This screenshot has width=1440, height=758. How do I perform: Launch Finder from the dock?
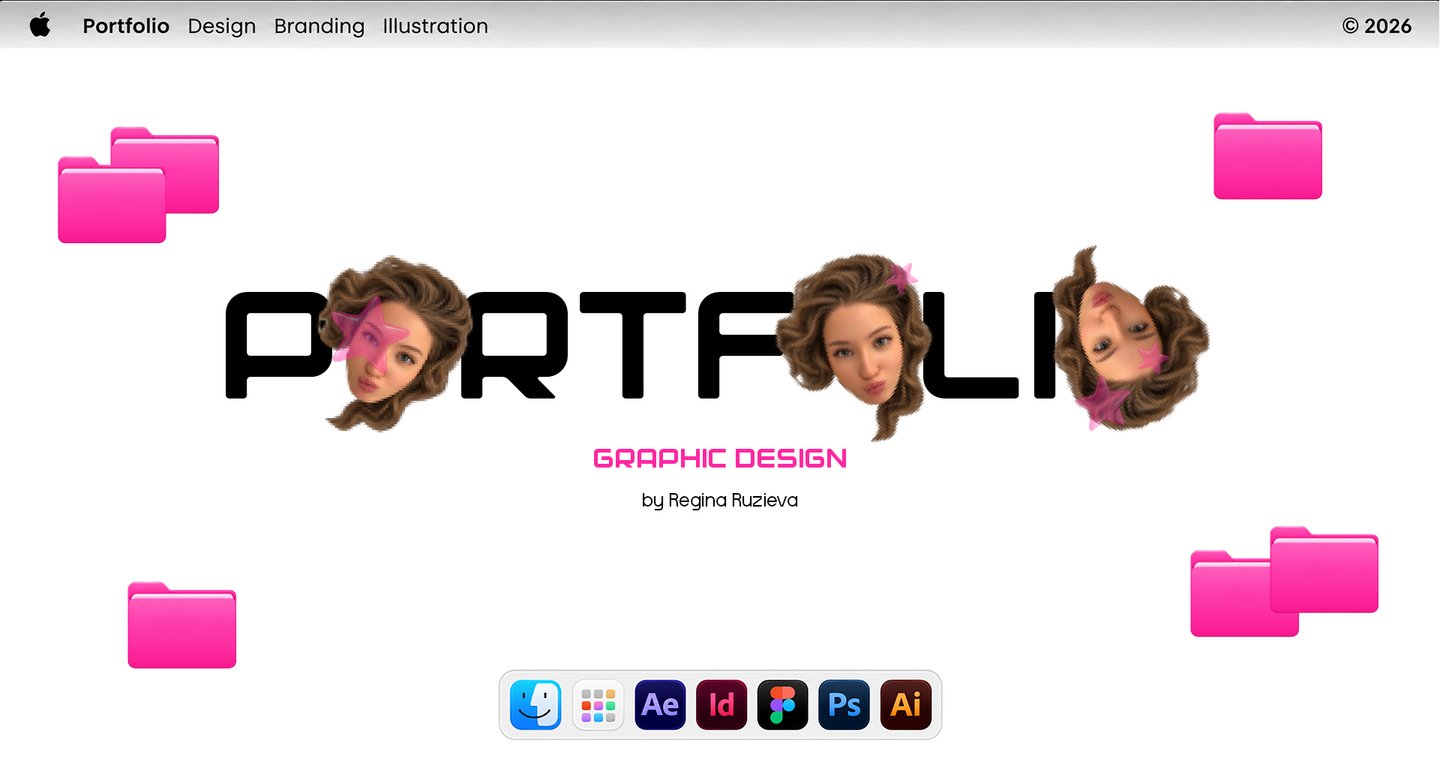click(536, 705)
